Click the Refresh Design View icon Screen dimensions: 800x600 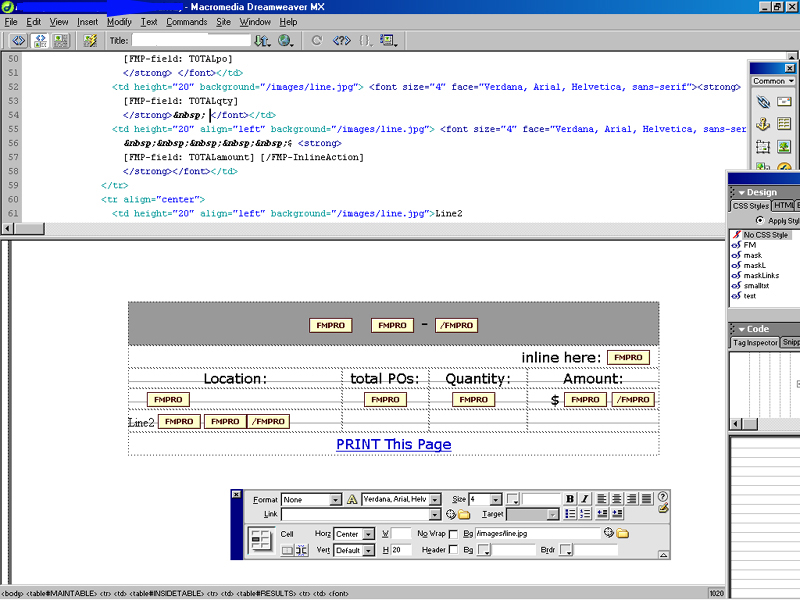(317, 41)
